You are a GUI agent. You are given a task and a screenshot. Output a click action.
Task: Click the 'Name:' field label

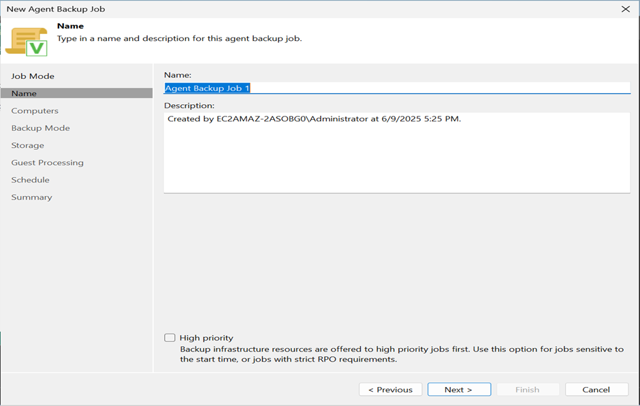(x=178, y=75)
